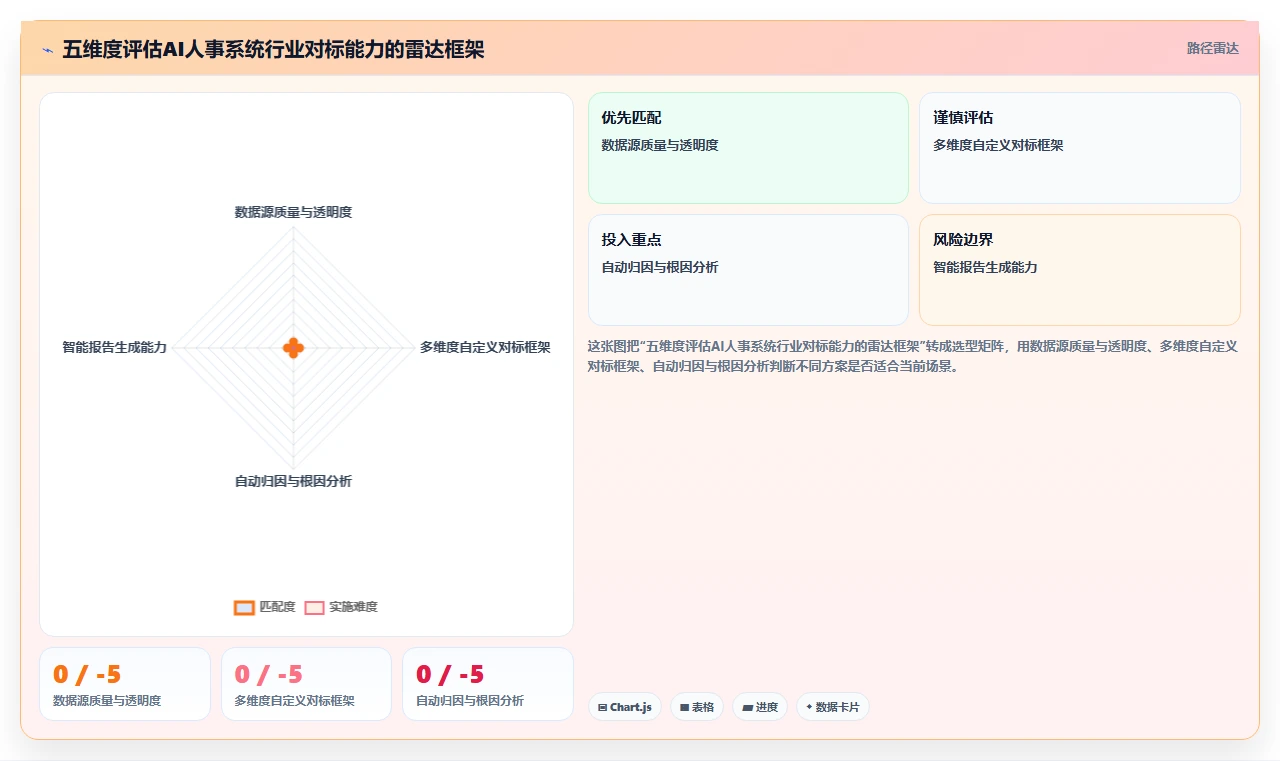Open the 优先匹配 card
Viewport: 1280px width, 761px height.
748,148
